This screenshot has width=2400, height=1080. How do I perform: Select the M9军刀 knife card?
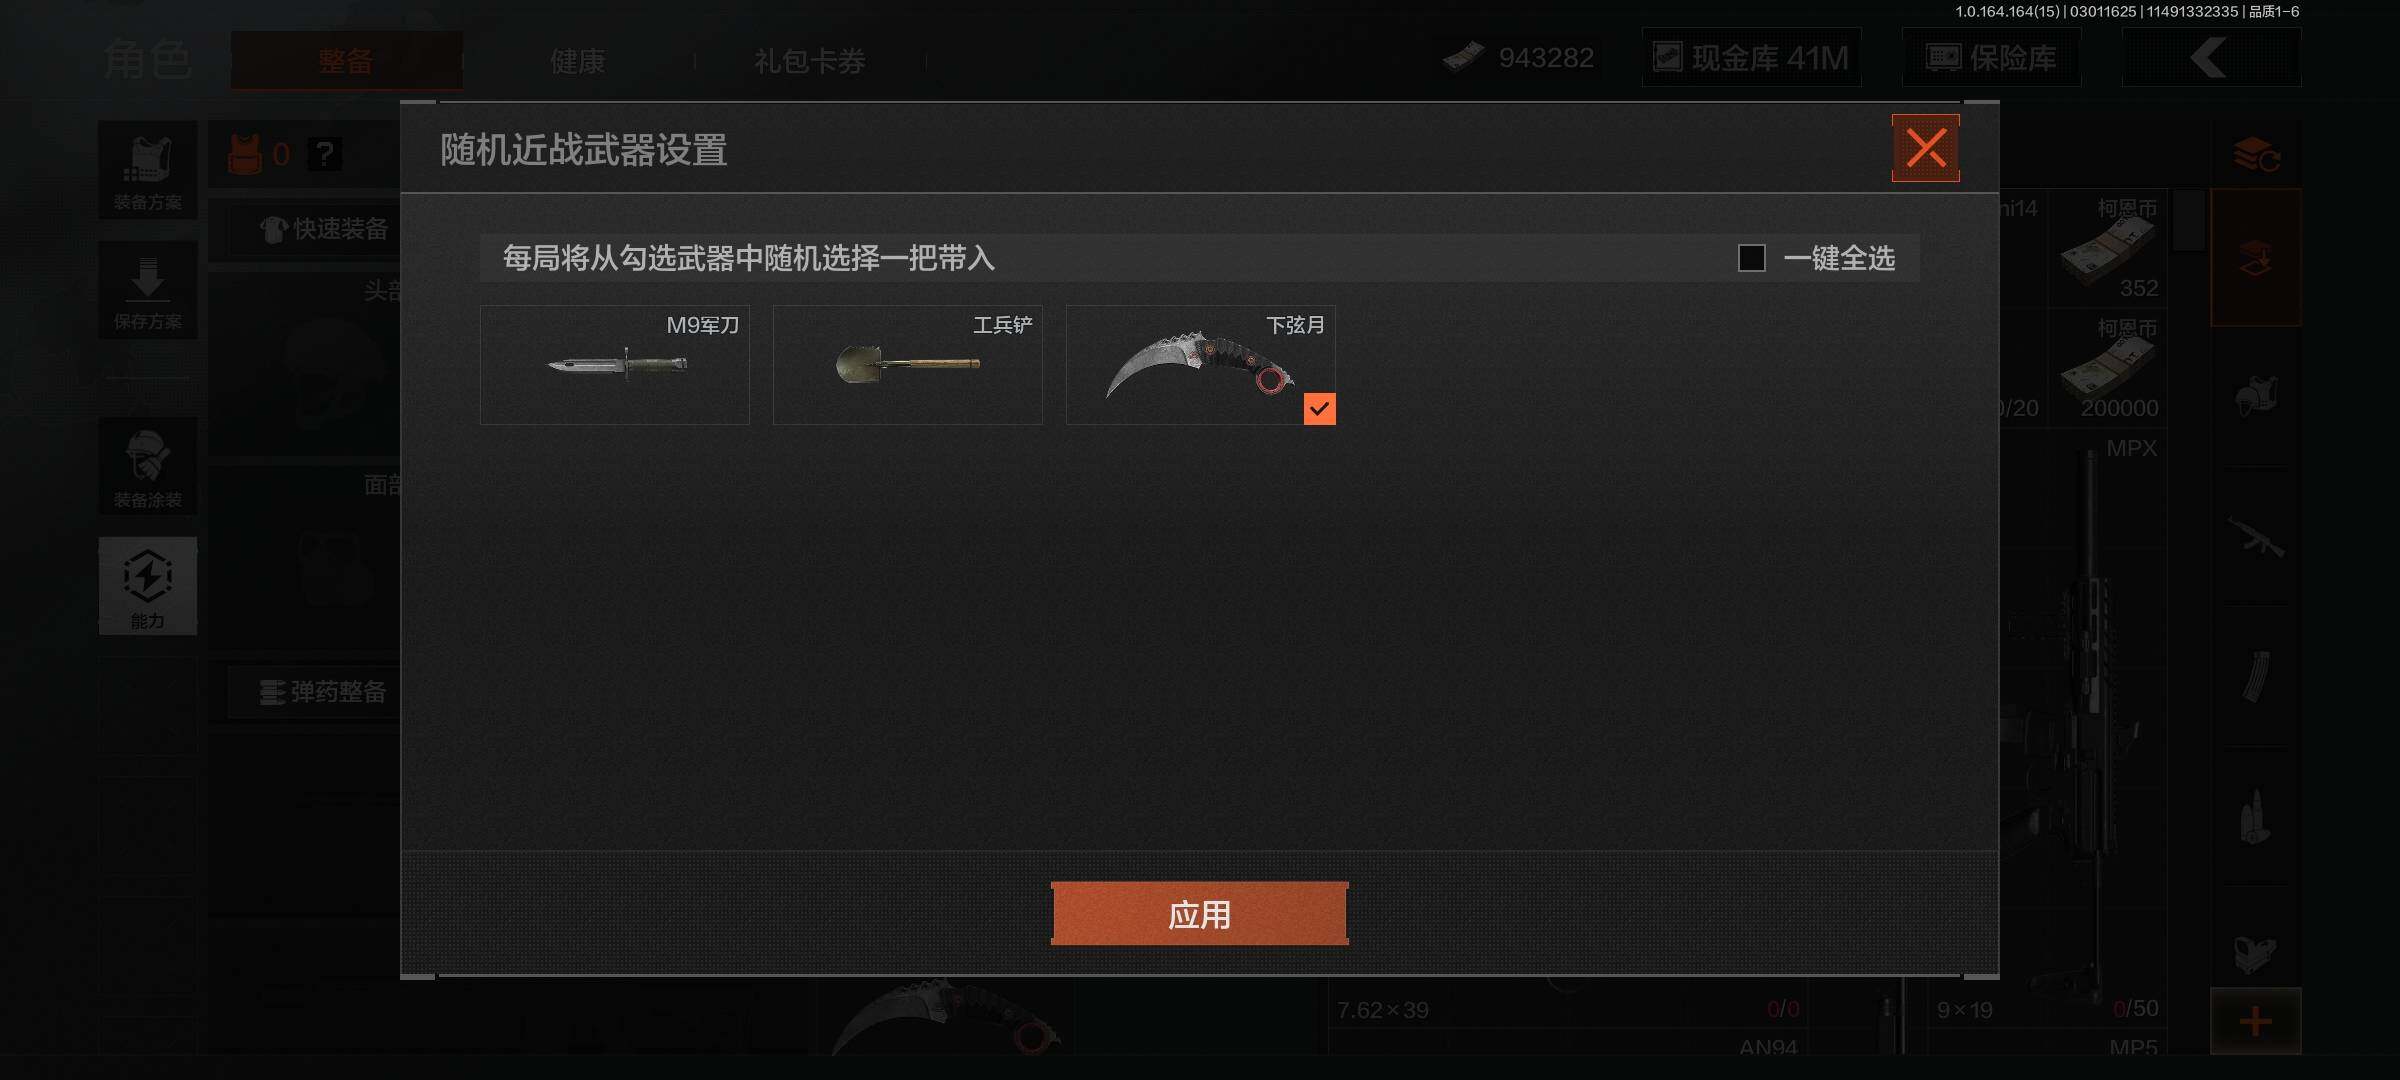point(615,365)
